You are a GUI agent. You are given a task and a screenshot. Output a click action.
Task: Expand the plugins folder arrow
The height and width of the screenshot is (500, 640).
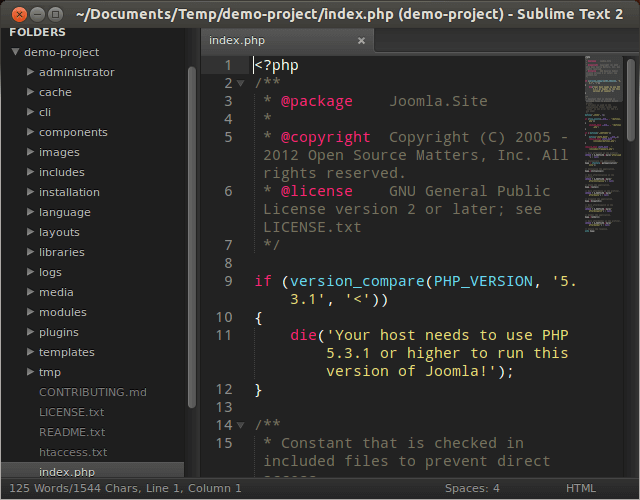click(x=30, y=332)
